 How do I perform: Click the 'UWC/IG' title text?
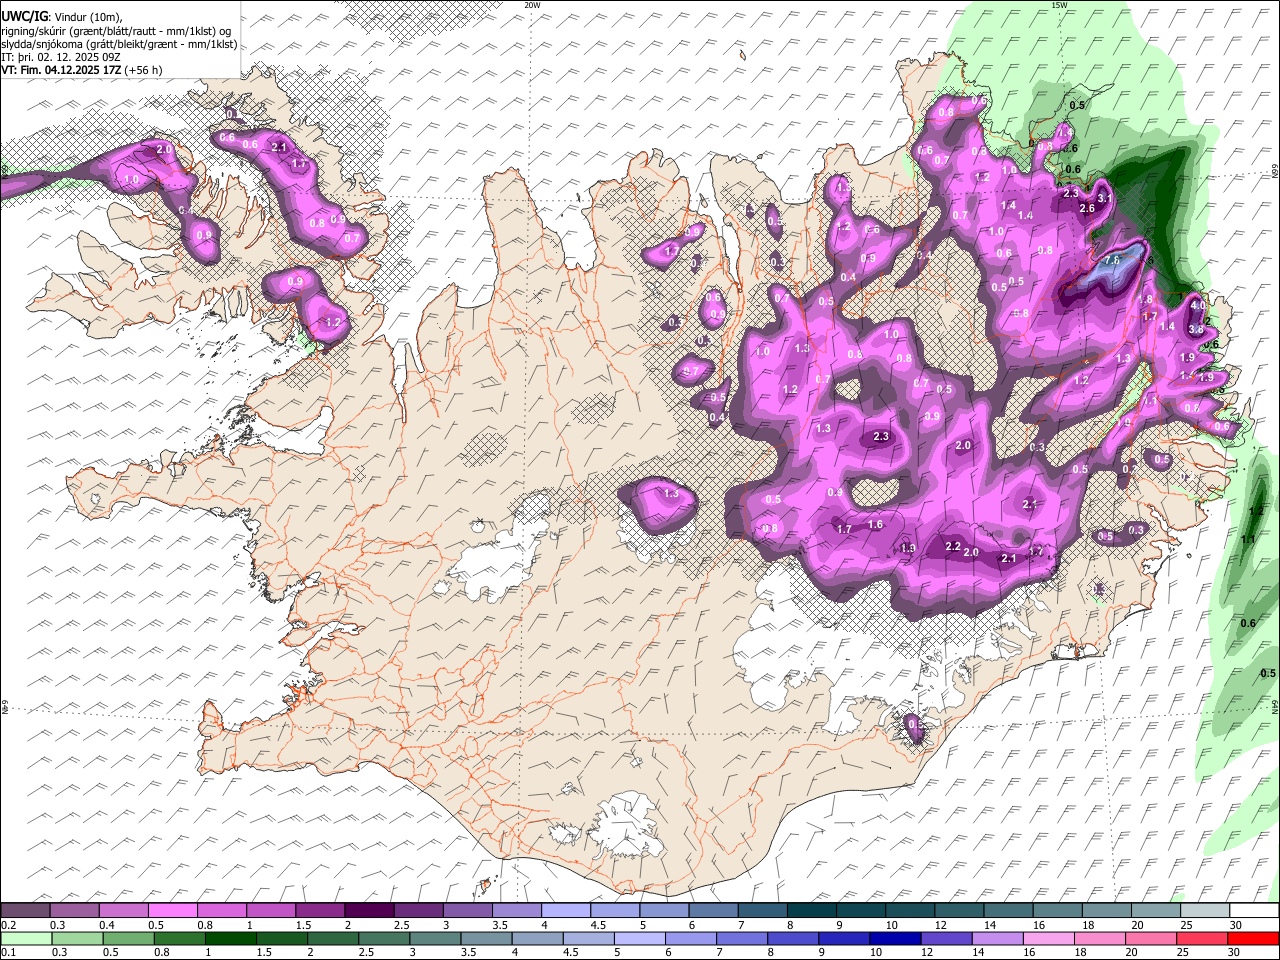coord(24,17)
